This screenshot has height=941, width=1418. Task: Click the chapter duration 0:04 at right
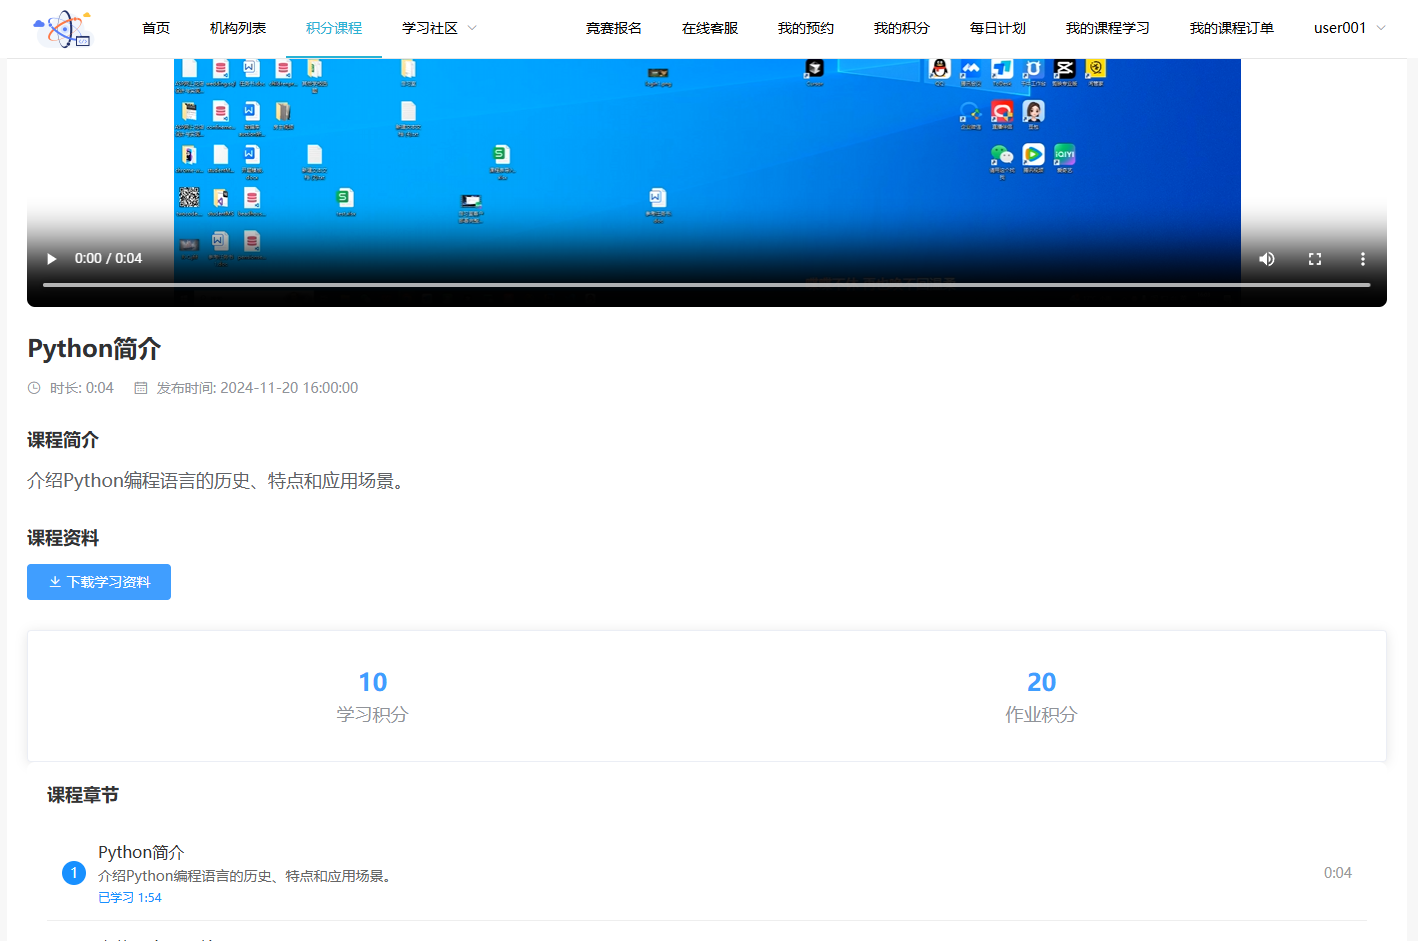(1338, 873)
